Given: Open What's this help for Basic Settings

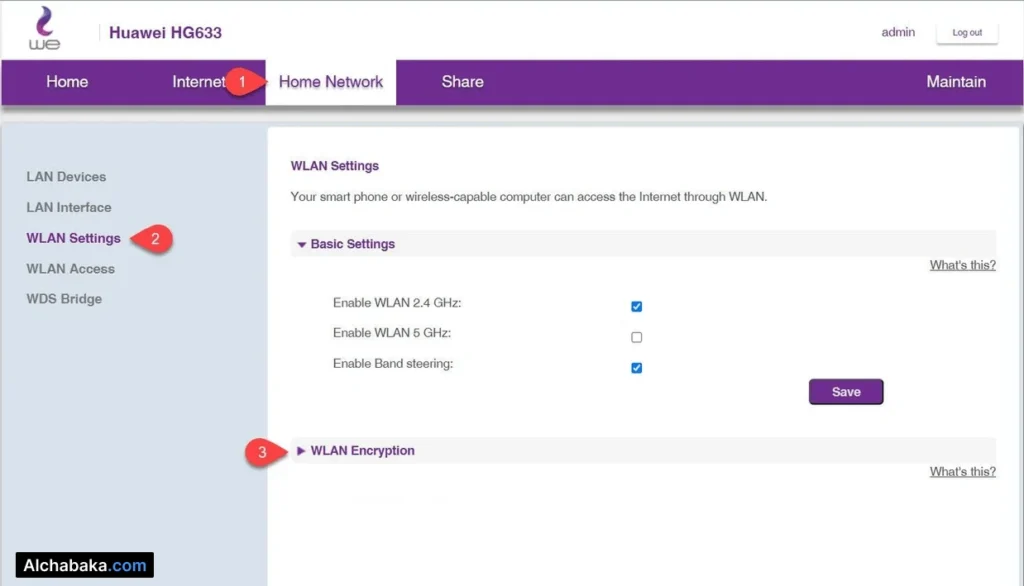Looking at the screenshot, I should pyautogui.click(x=962, y=264).
